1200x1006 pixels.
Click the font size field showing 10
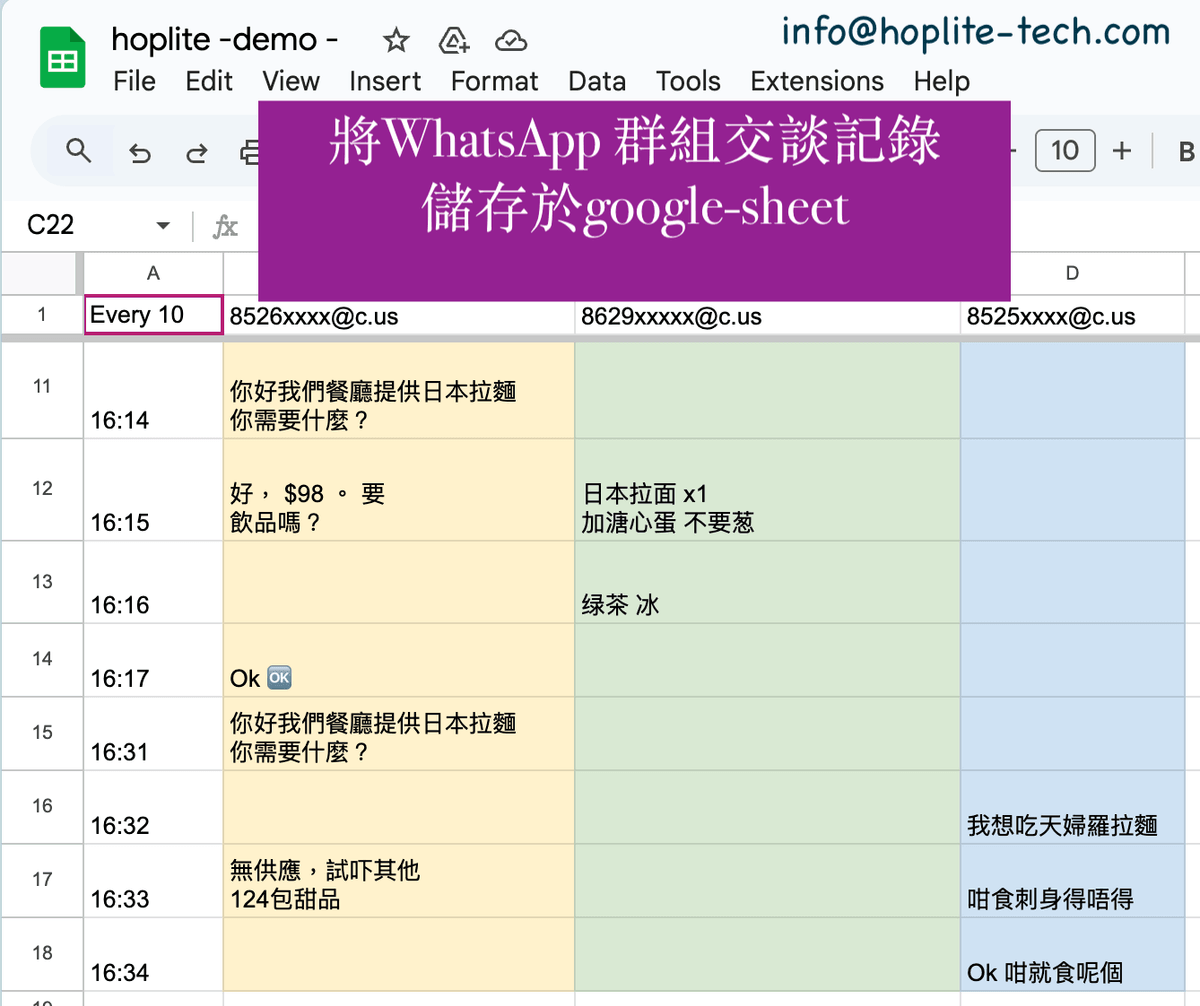coord(1065,151)
